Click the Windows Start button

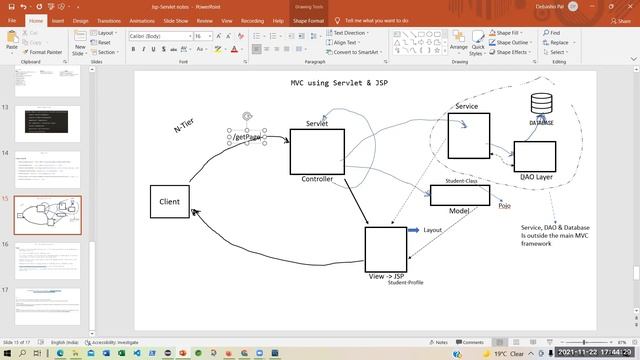[x=7, y=353]
